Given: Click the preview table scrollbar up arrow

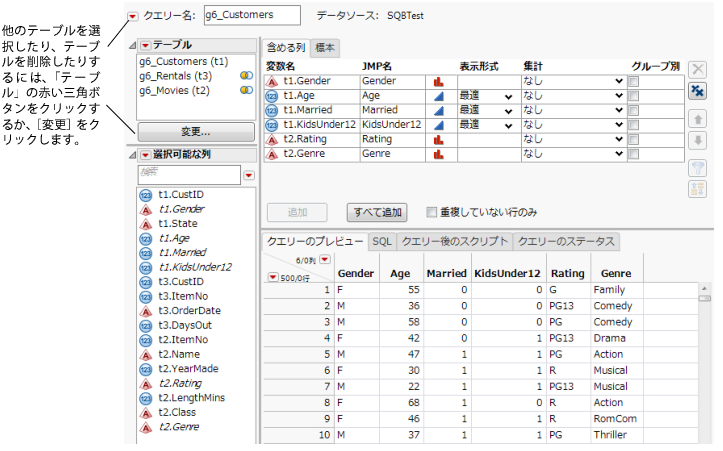Looking at the screenshot, I should coord(704,289).
